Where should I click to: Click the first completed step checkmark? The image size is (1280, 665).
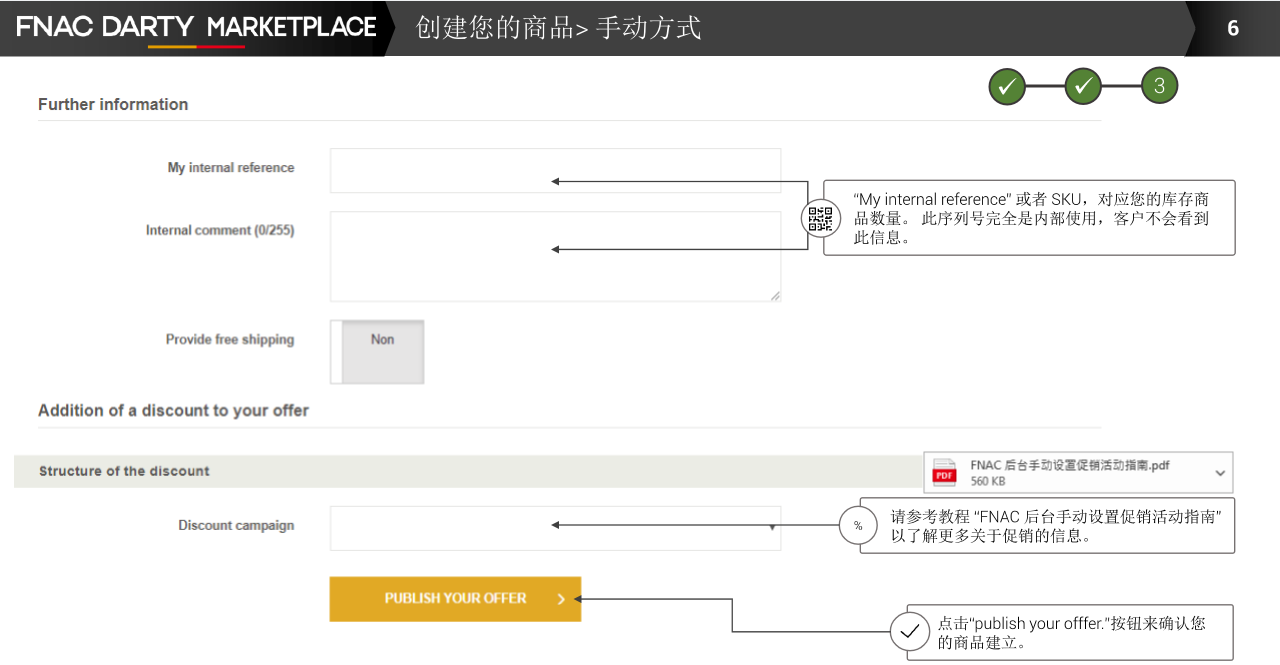(1007, 87)
